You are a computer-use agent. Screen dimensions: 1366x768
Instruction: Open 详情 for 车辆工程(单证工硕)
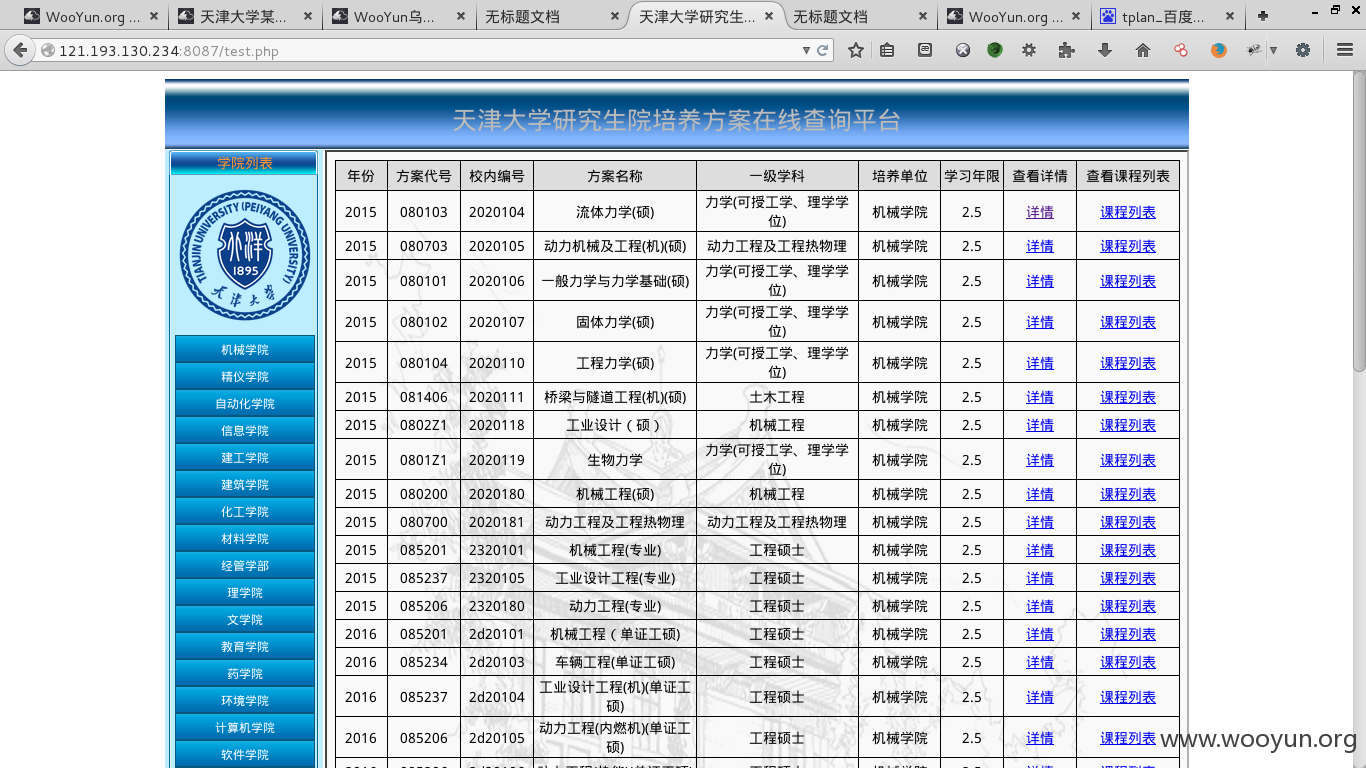pyautogui.click(x=1040, y=662)
